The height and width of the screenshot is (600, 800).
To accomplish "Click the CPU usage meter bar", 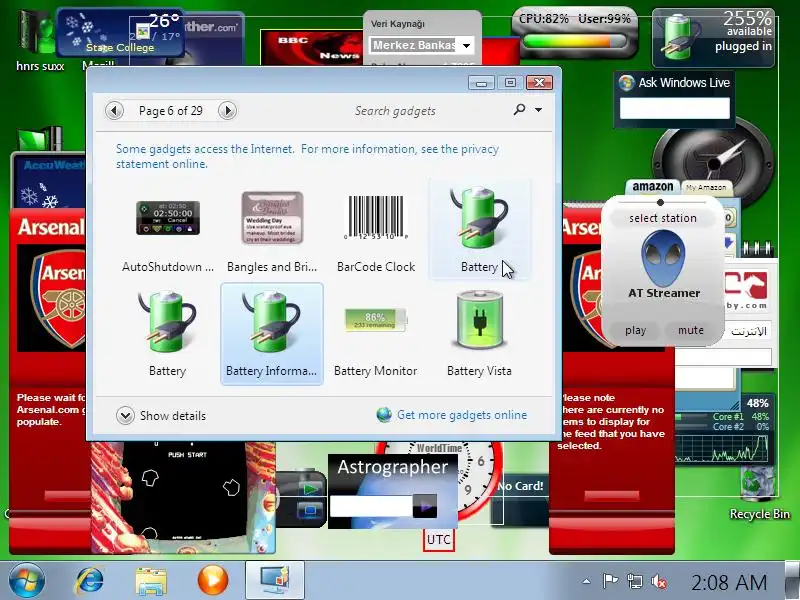I will point(574,41).
